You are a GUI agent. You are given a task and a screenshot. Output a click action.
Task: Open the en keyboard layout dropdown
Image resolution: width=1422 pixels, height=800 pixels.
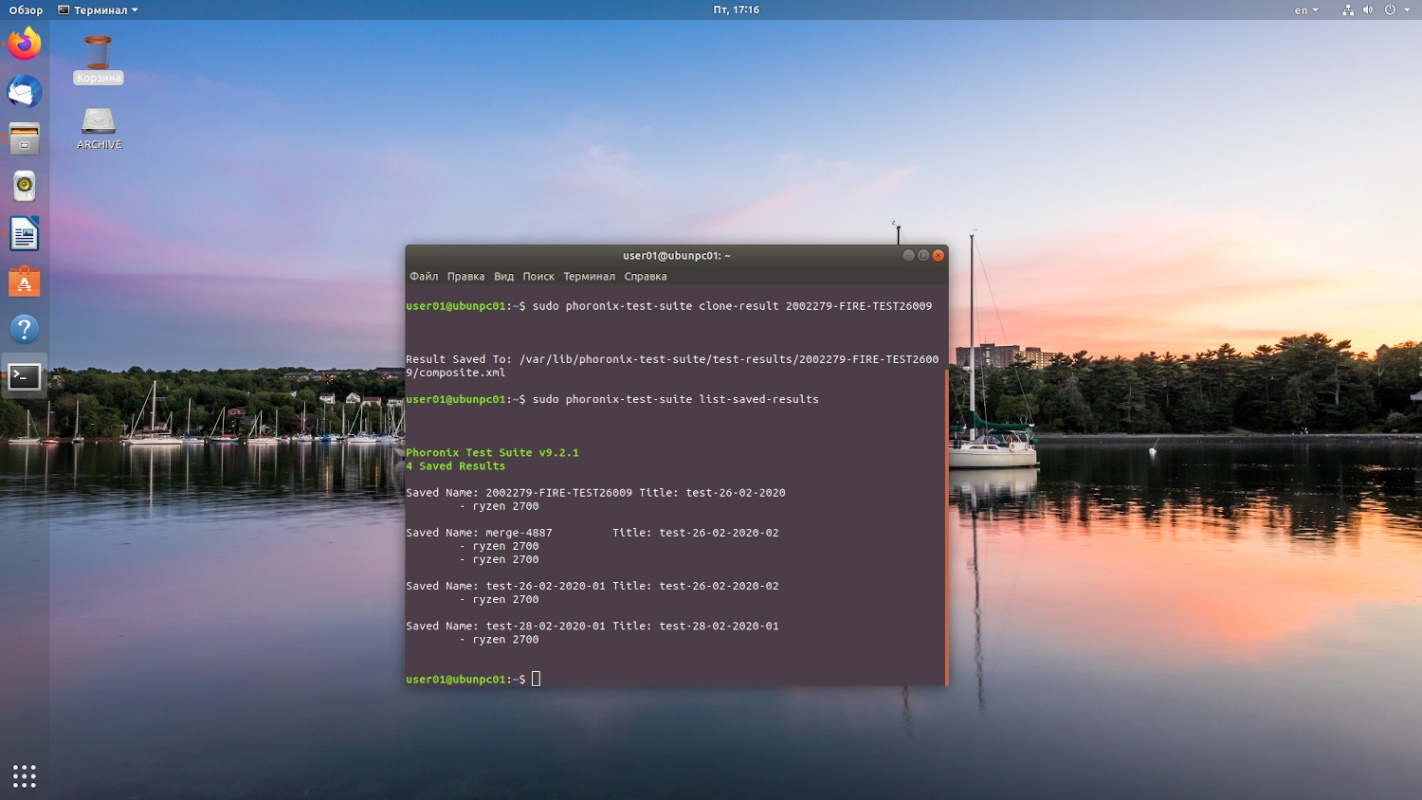(x=1306, y=10)
